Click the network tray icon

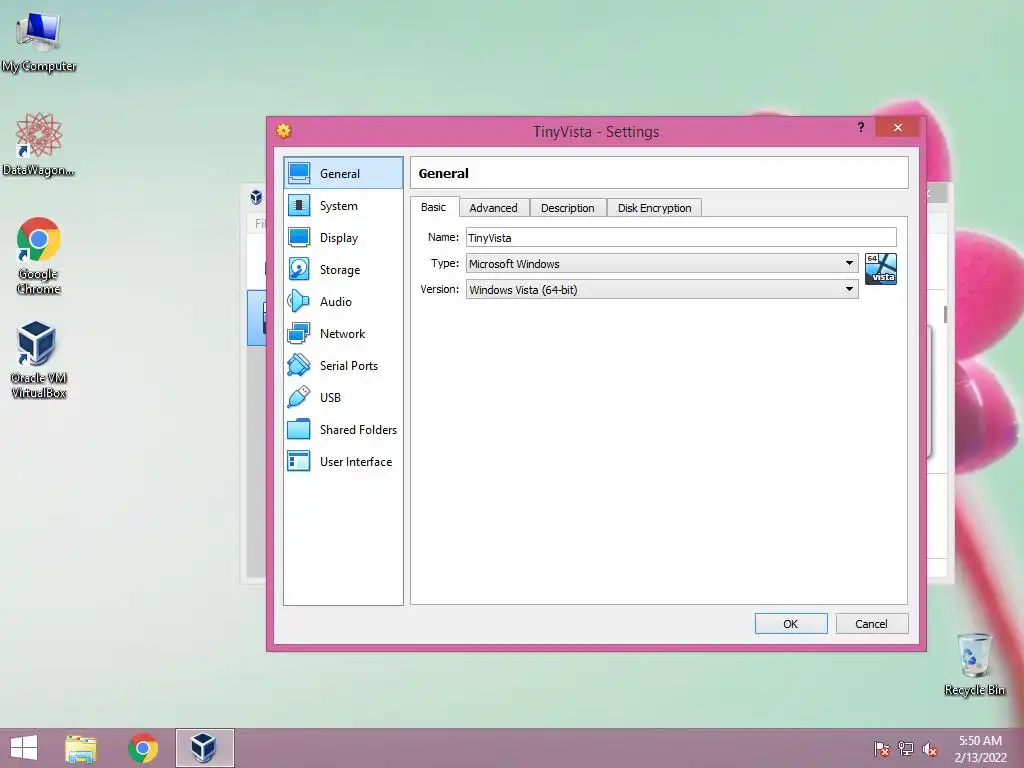pos(906,749)
